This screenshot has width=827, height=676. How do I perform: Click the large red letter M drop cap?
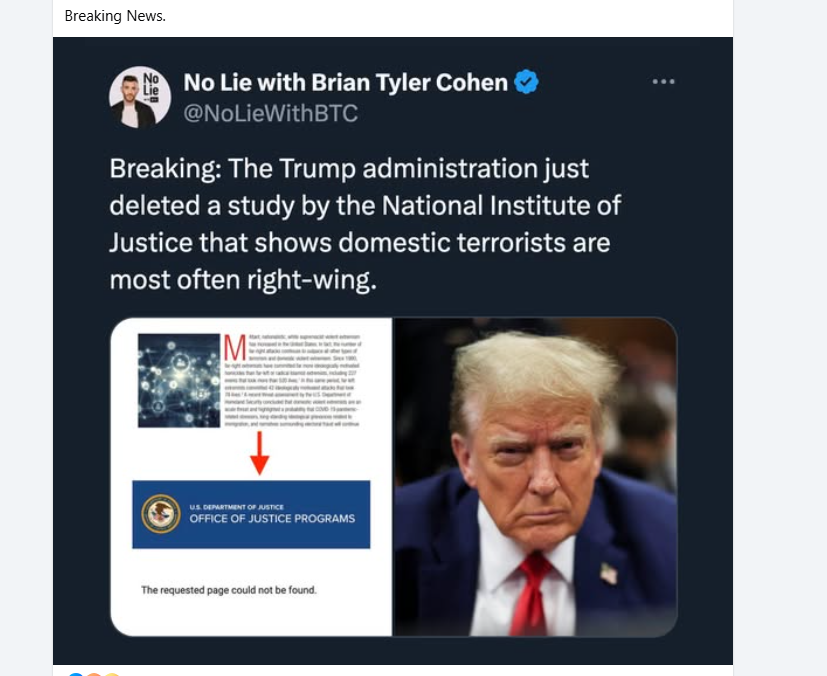coord(235,347)
